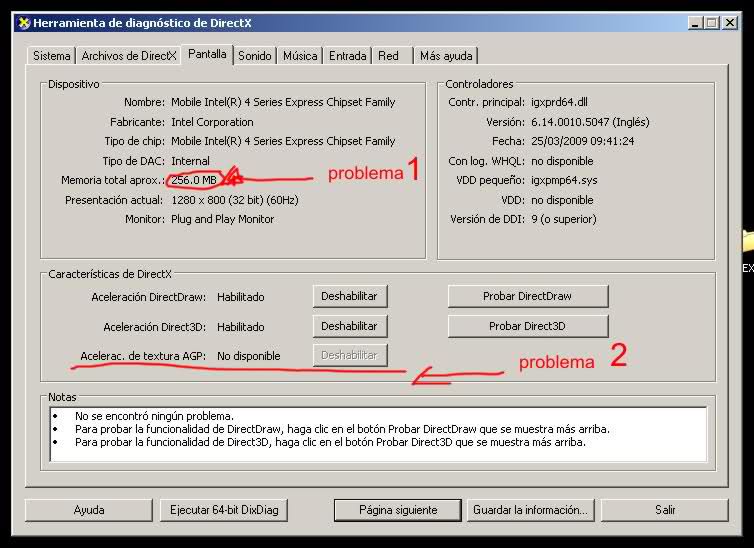Switch to the Sistema tab
The height and width of the screenshot is (548, 754).
pos(51,56)
